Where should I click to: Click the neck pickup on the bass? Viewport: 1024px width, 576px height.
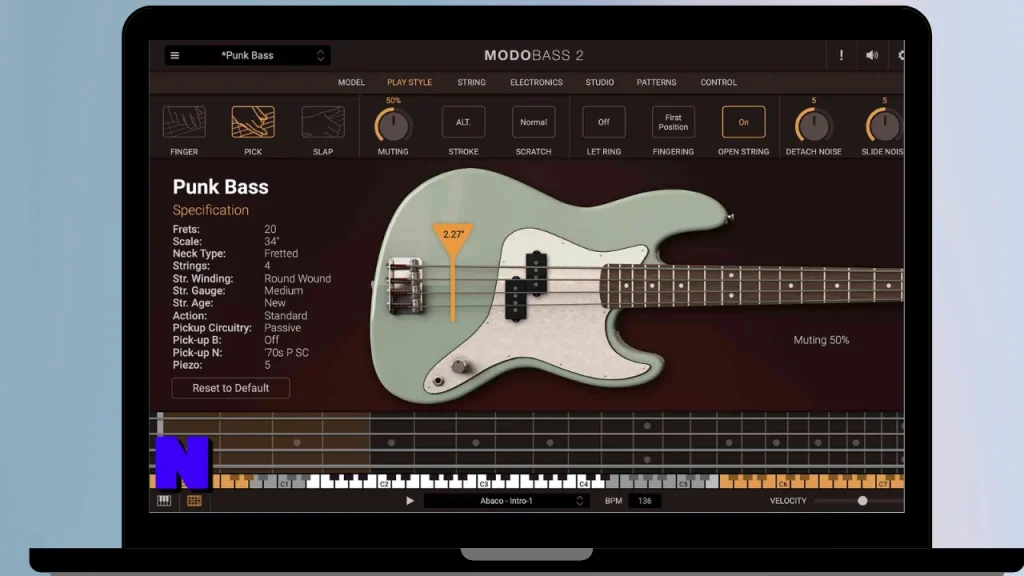pos(526,285)
